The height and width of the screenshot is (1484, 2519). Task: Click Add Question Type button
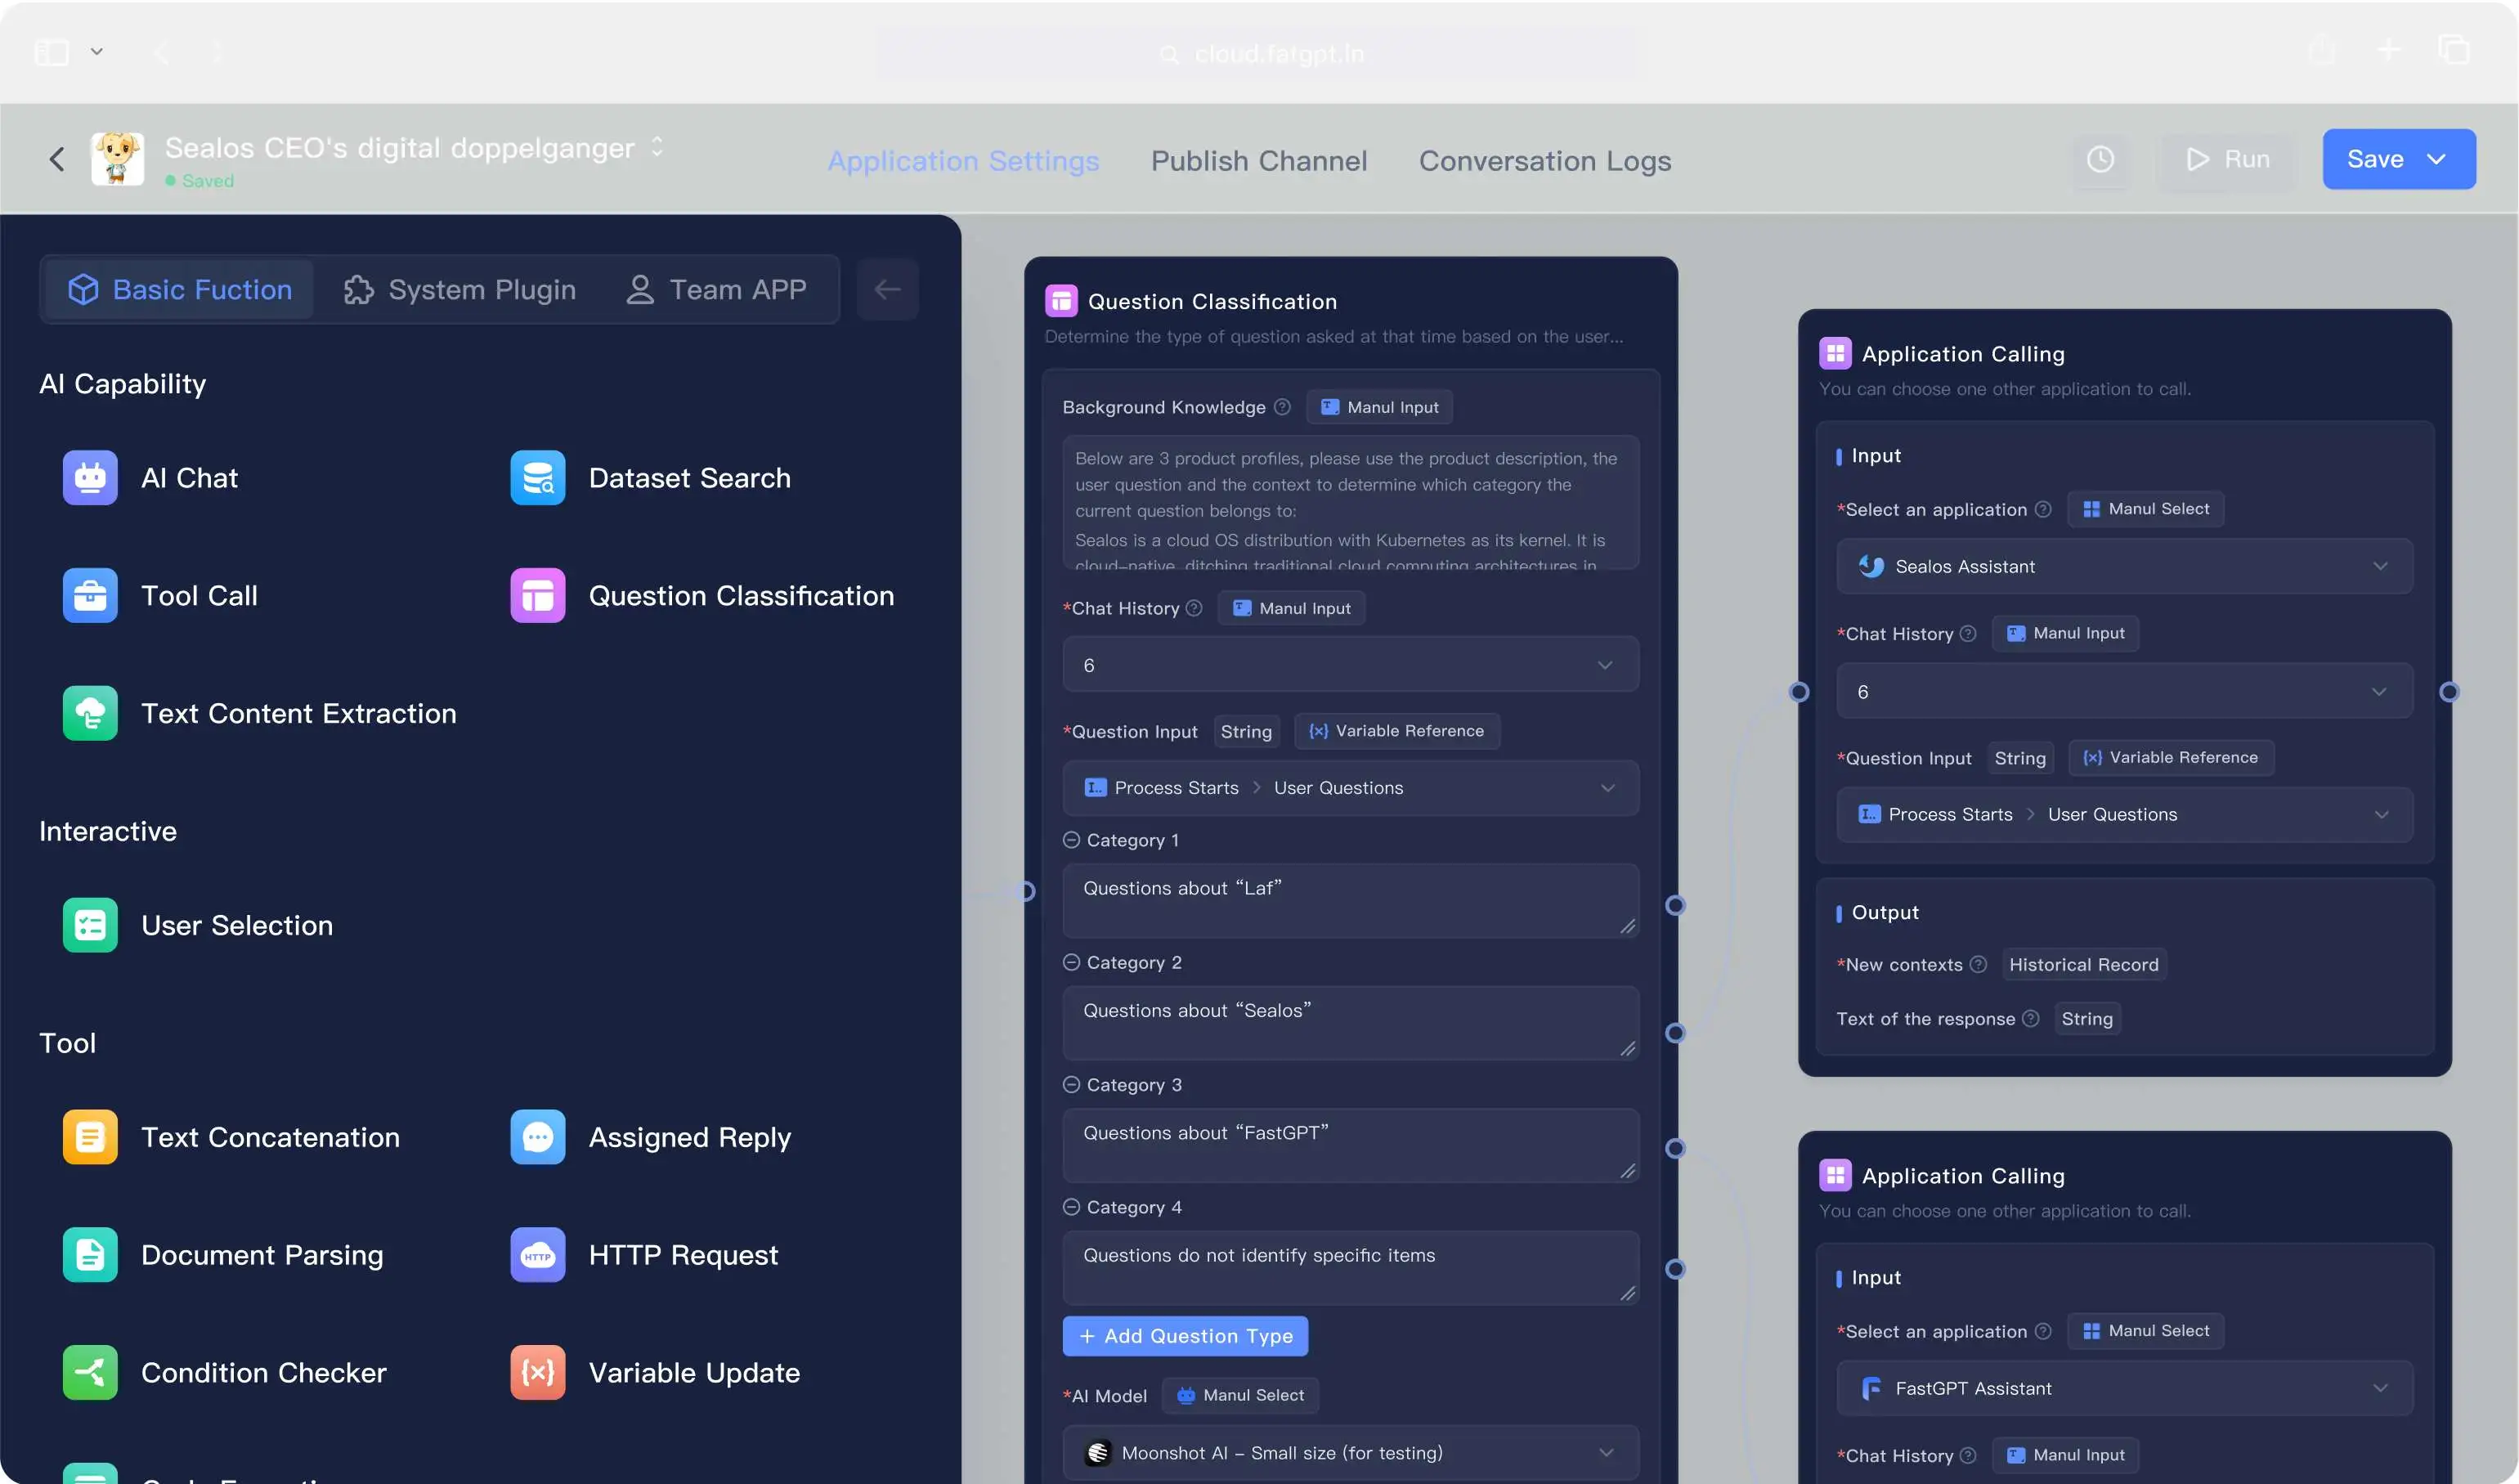(x=1185, y=1337)
